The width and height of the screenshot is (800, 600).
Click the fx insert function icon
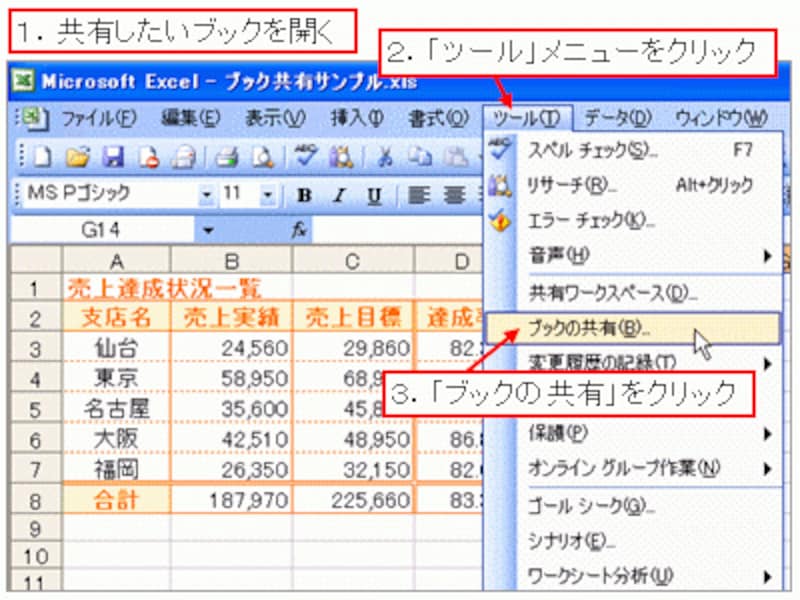point(299,230)
